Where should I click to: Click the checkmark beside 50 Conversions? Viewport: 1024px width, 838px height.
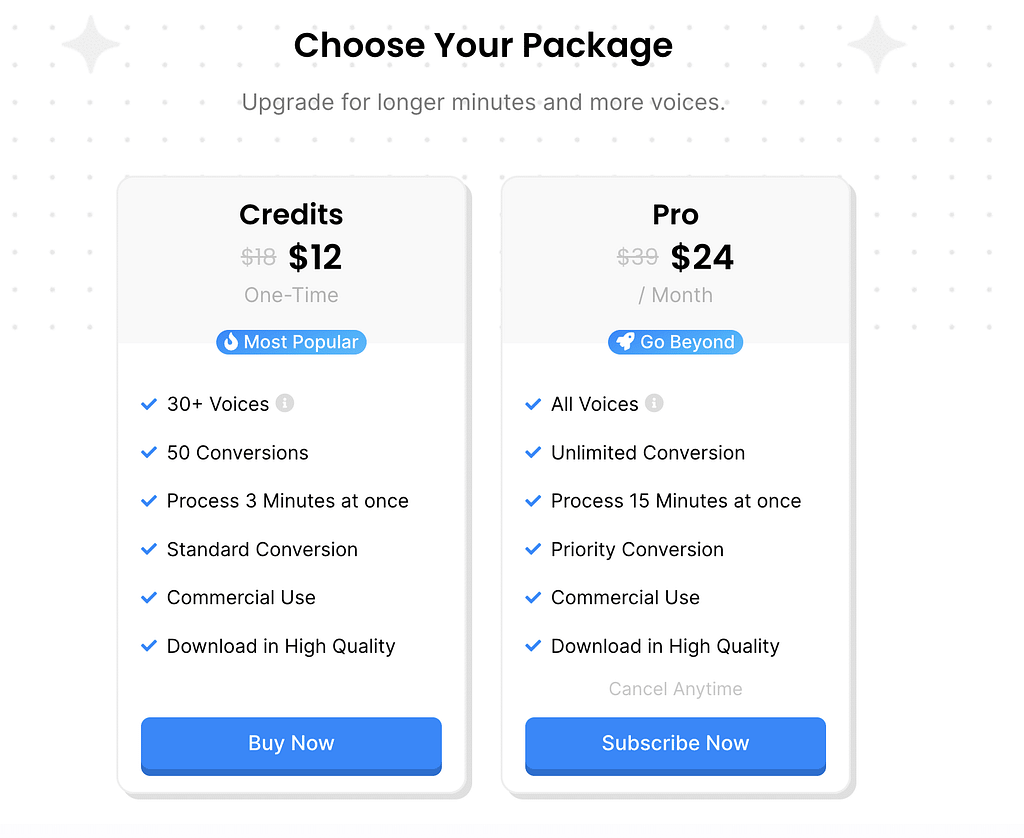pos(149,452)
